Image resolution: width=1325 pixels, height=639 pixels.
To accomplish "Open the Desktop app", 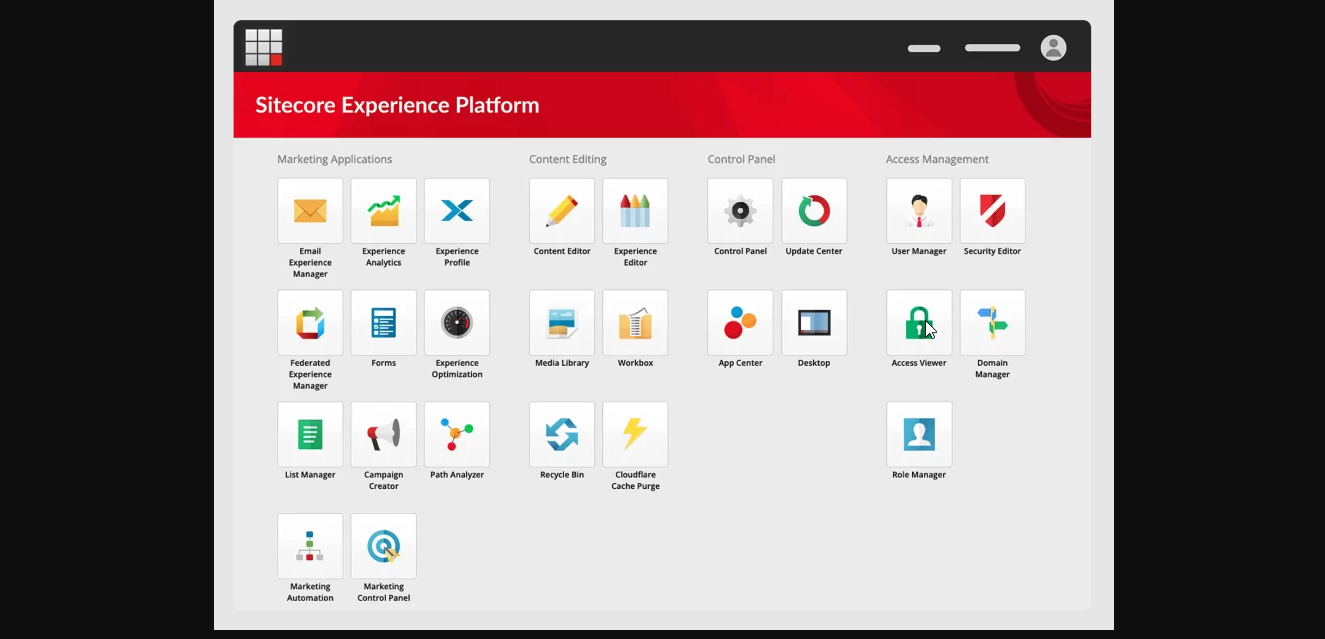I will point(814,323).
